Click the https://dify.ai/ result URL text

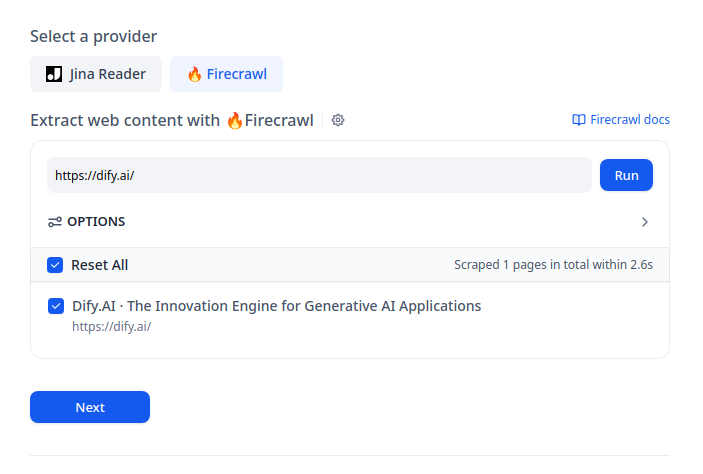pyautogui.click(x=112, y=326)
